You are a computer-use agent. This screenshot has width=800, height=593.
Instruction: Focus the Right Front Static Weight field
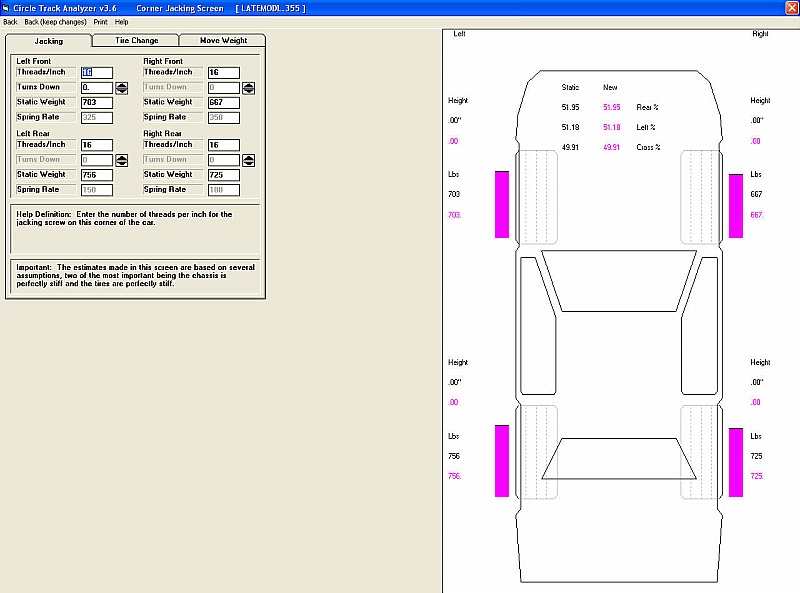(223, 102)
